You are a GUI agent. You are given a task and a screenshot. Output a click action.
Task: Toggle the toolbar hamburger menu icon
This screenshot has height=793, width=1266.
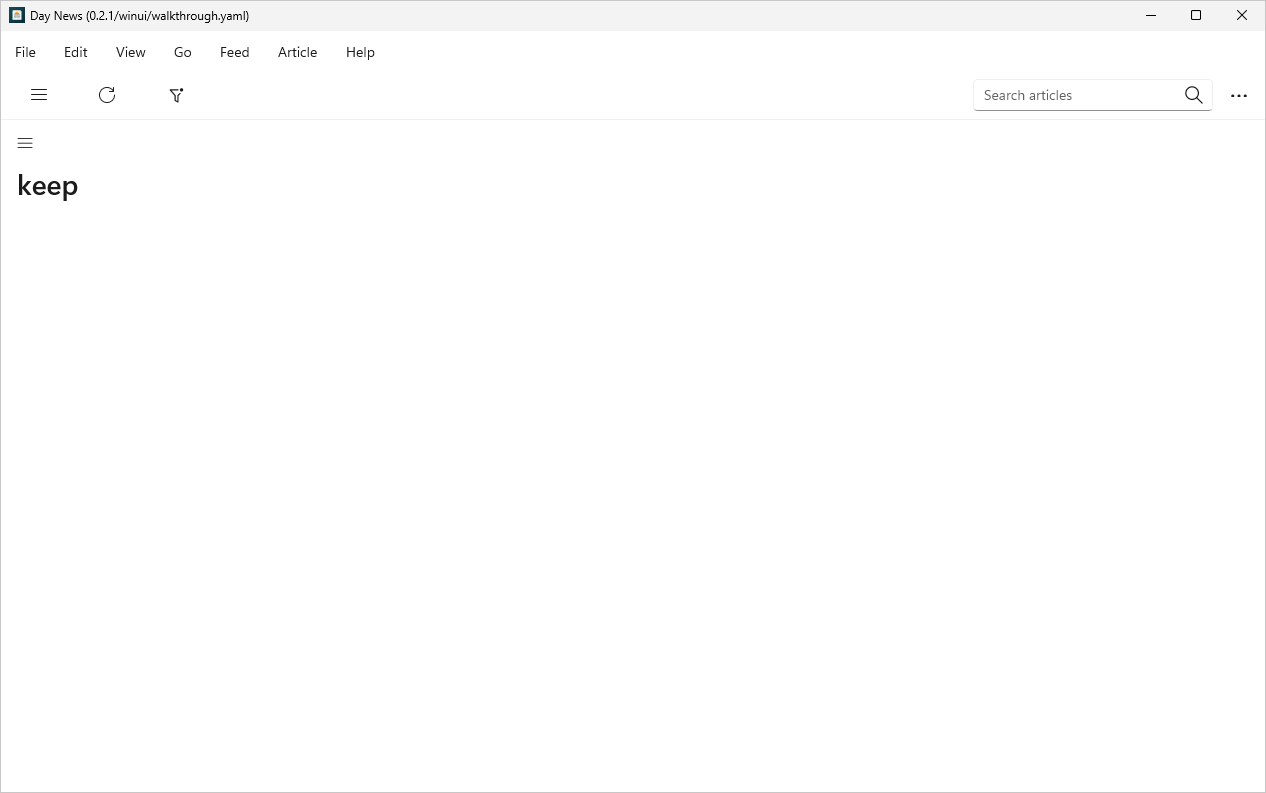coord(39,95)
